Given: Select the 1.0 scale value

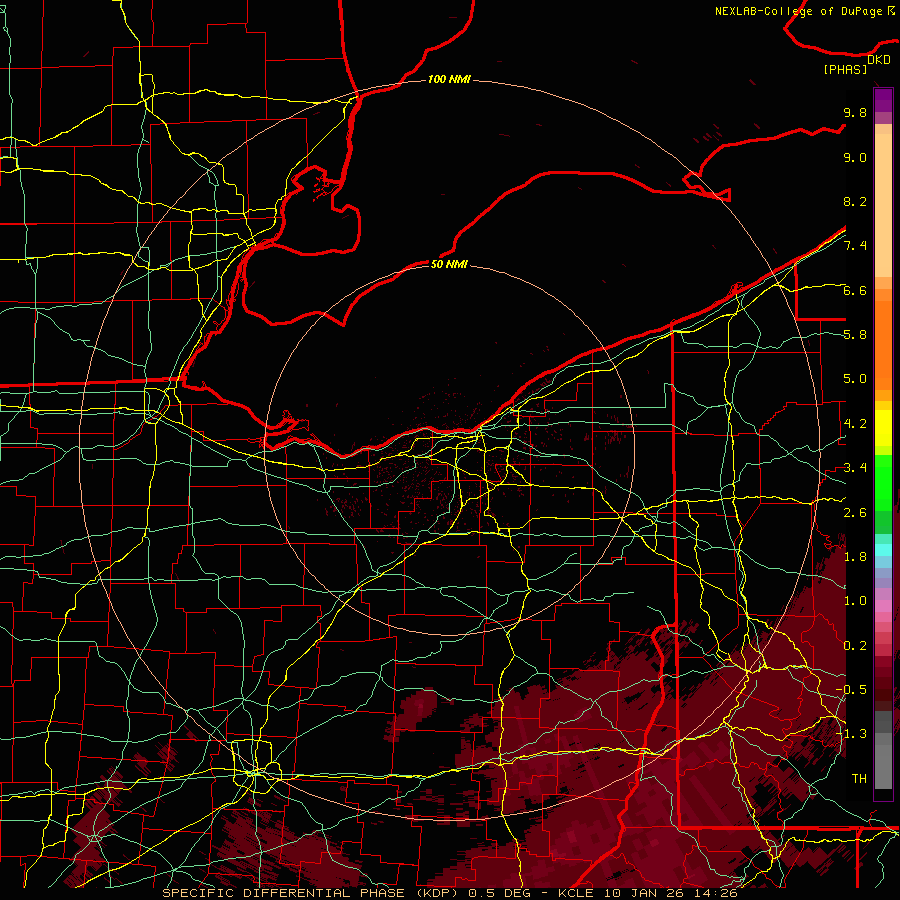Looking at the screenshot, I should 855,601.
